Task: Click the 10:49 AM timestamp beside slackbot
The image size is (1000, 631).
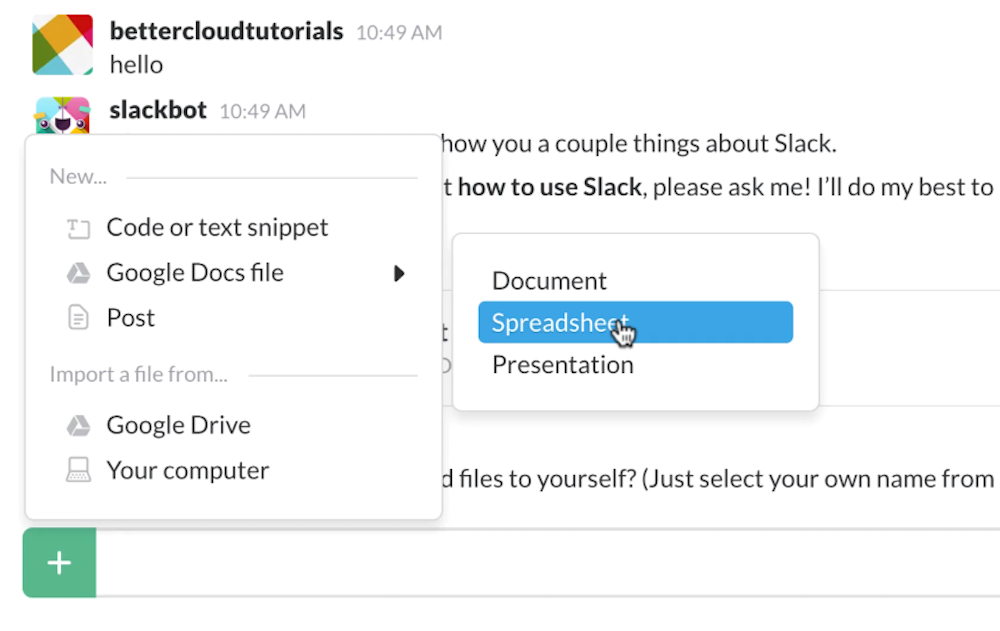Action: pos(263,112)
